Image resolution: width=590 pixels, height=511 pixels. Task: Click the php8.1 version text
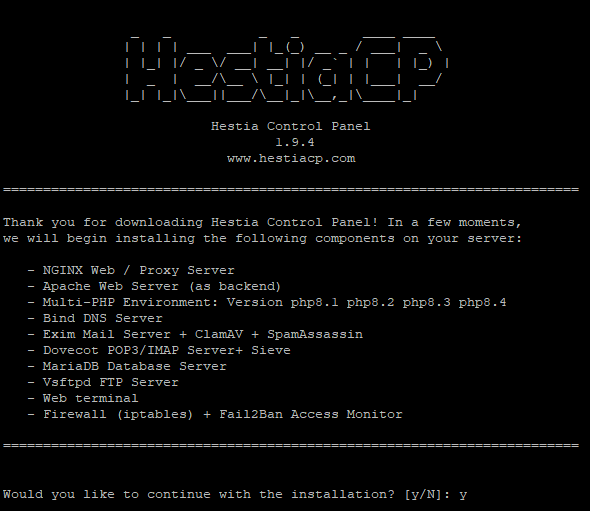coord(314,303)
